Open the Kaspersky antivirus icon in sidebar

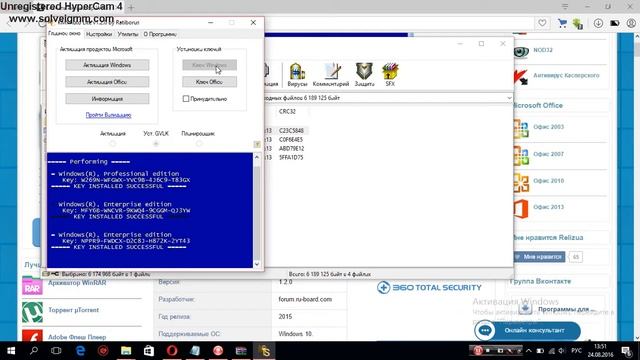(x=521, y=77)
